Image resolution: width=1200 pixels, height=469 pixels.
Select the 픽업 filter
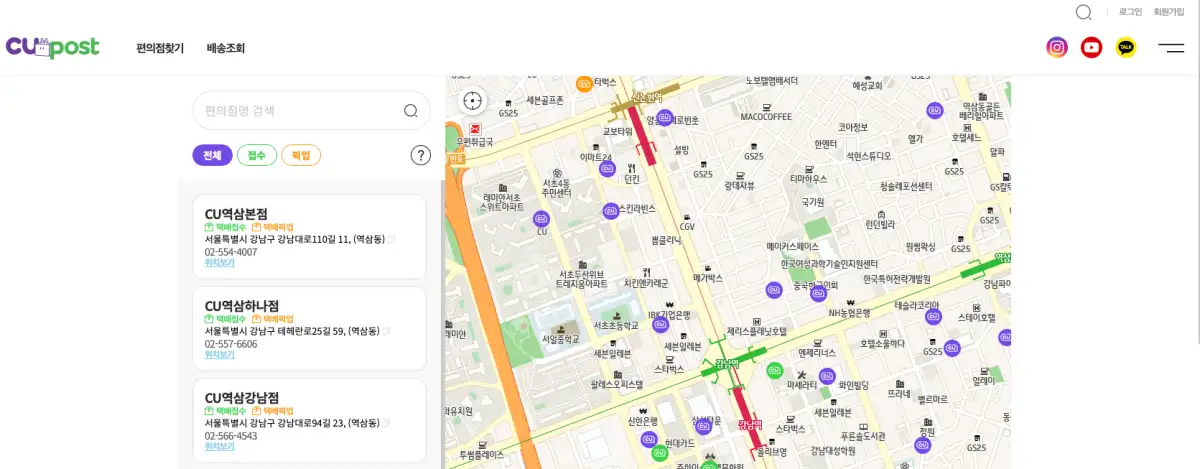301,155
